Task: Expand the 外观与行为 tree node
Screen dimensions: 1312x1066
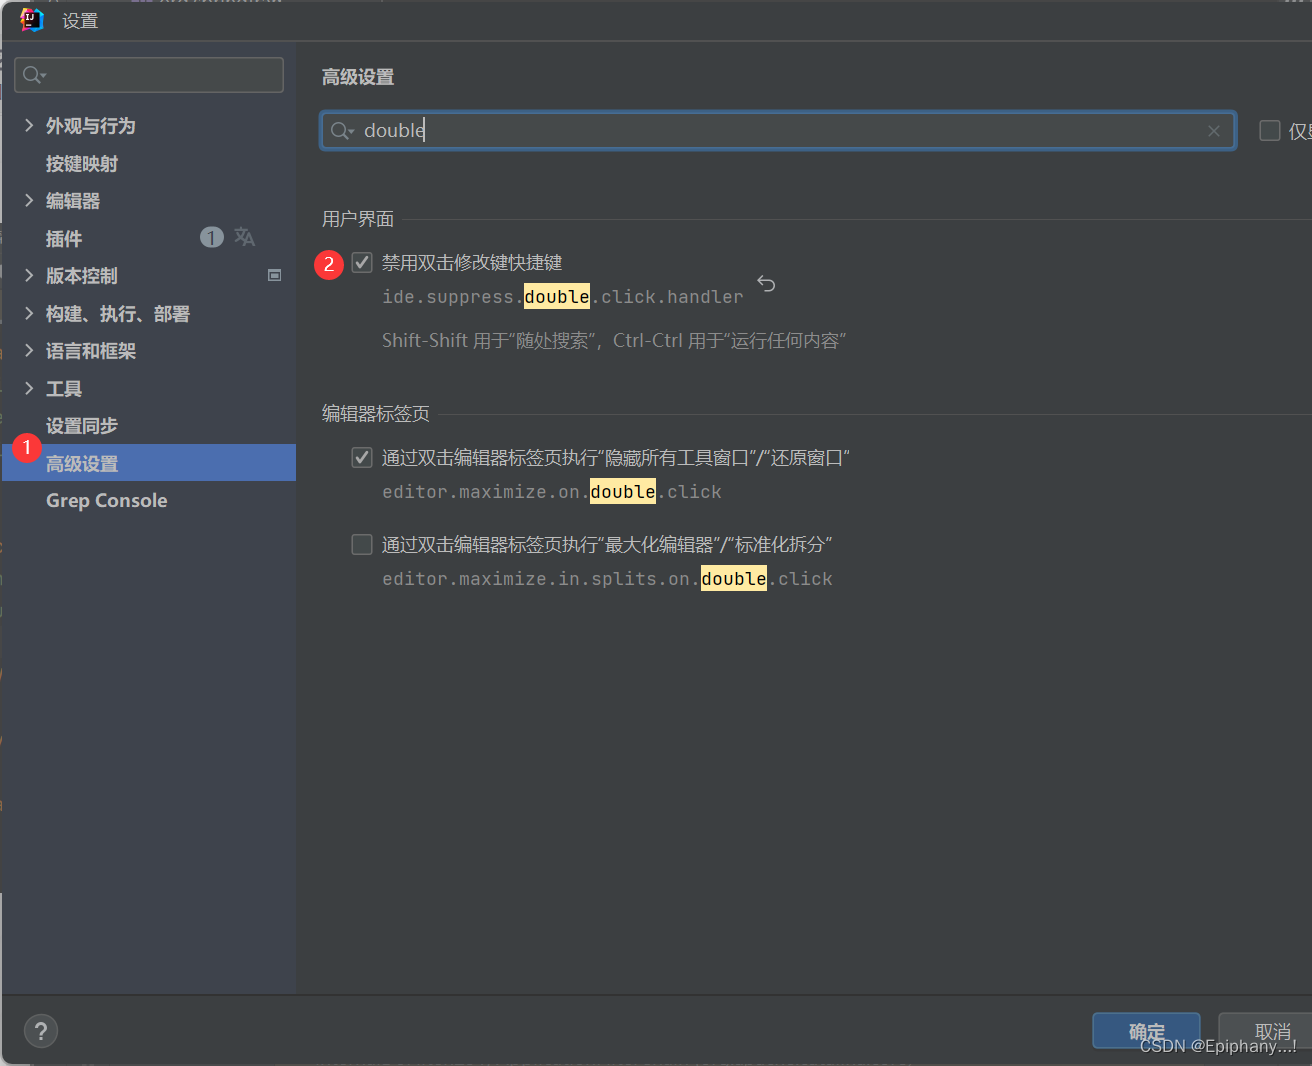Action: point(29,125)
